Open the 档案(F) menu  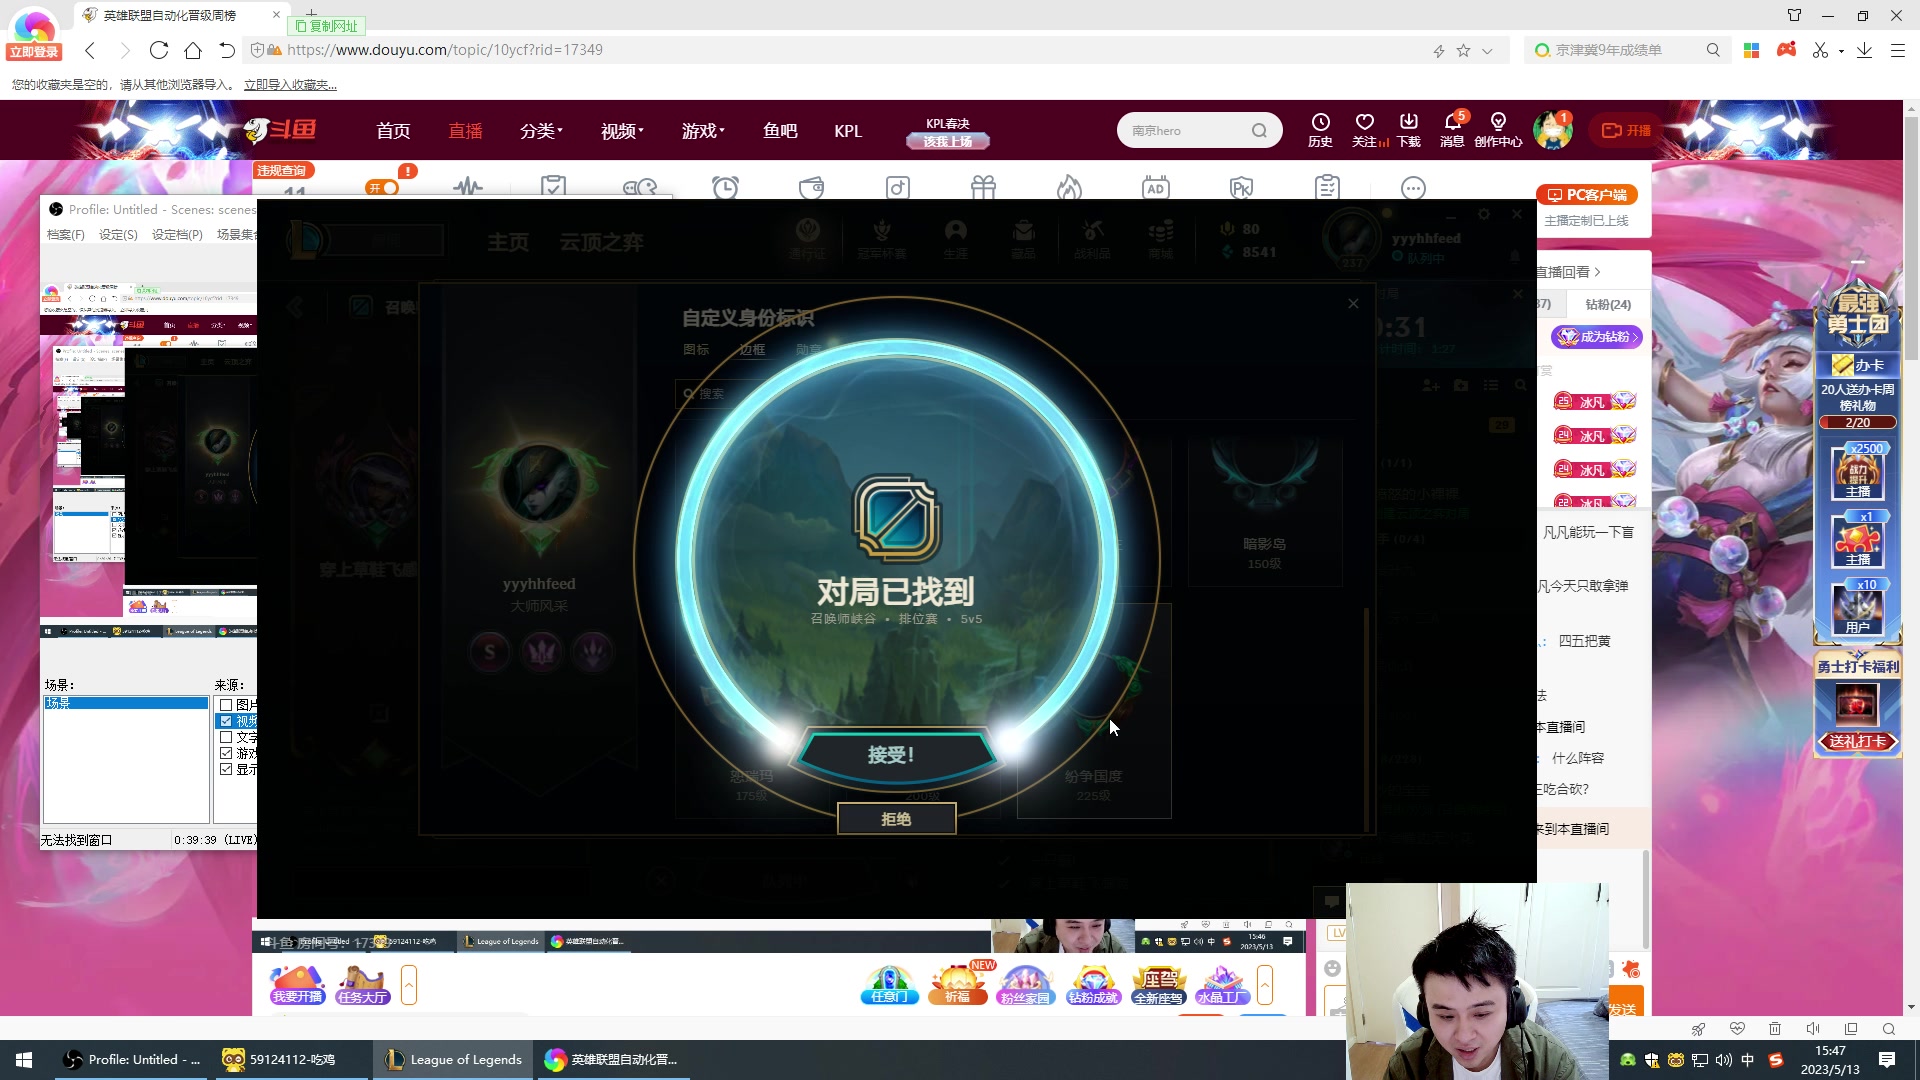click(x=66, y=234)
